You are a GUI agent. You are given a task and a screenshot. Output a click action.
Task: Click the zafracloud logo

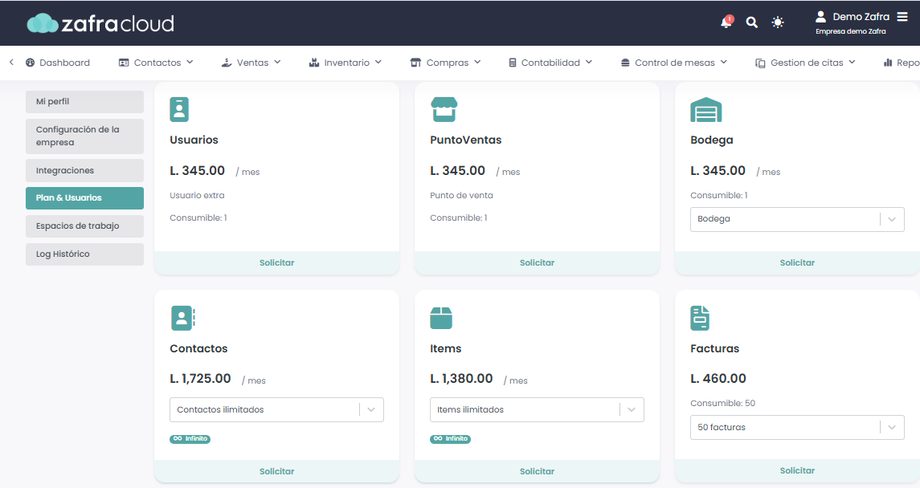(x=100, y=23)
